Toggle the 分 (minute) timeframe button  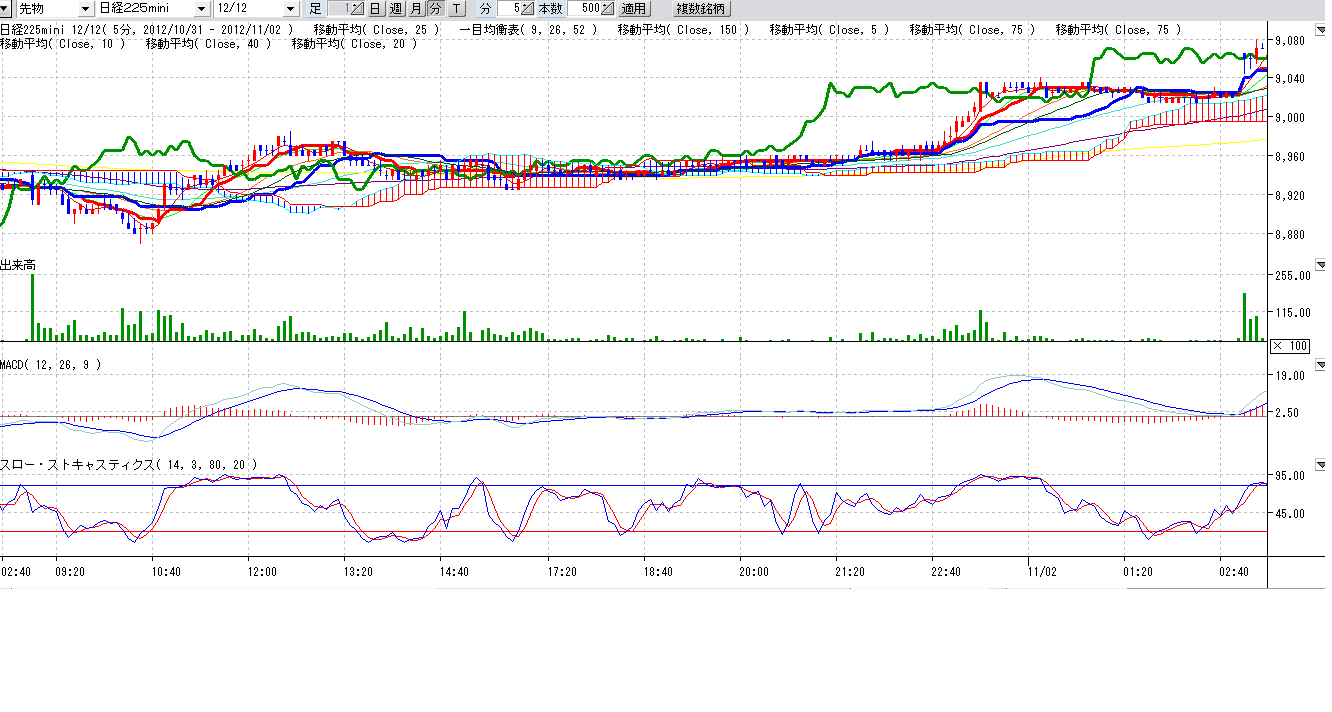point(435,8)
